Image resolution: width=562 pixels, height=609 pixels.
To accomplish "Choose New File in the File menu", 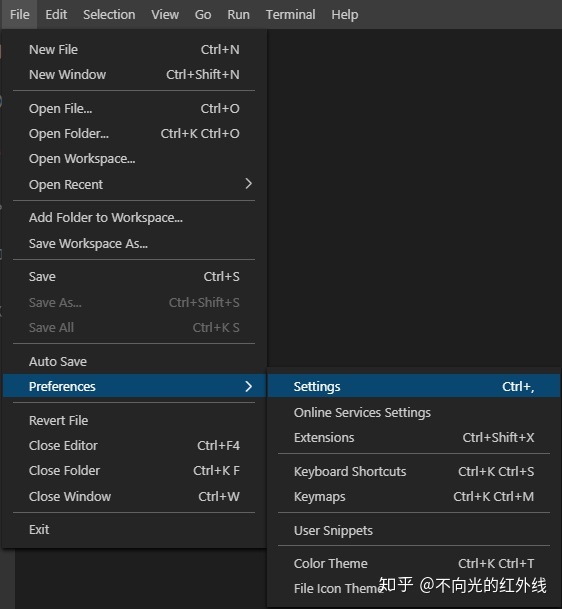I will [x=134, y=50].
